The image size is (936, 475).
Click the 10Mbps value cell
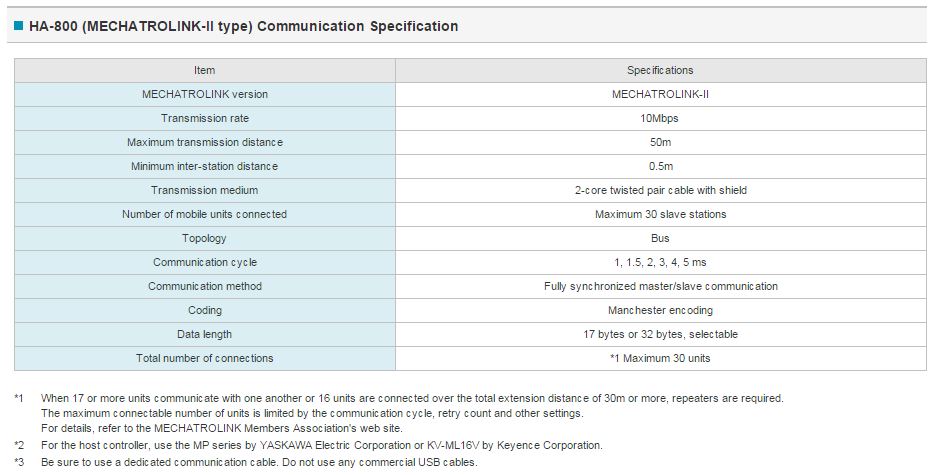coord(660,118)
